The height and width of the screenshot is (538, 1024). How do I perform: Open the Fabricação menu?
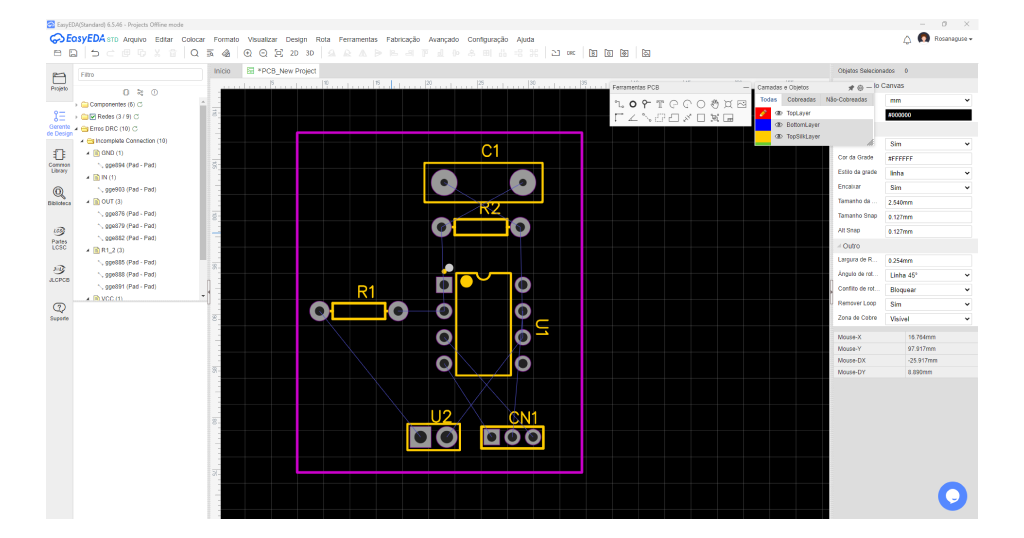pyautogui.click(x=403, y=40)
